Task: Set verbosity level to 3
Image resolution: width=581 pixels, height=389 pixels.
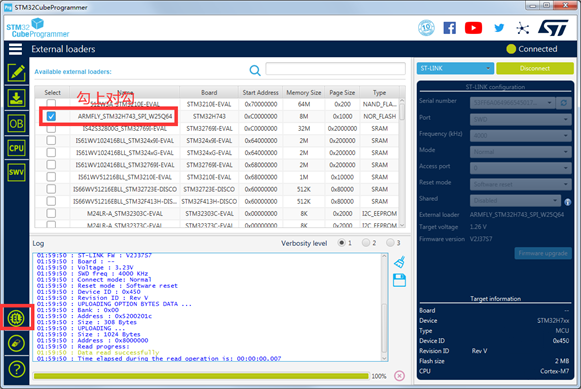Action: pyautogui.click(x=390, y=243)
